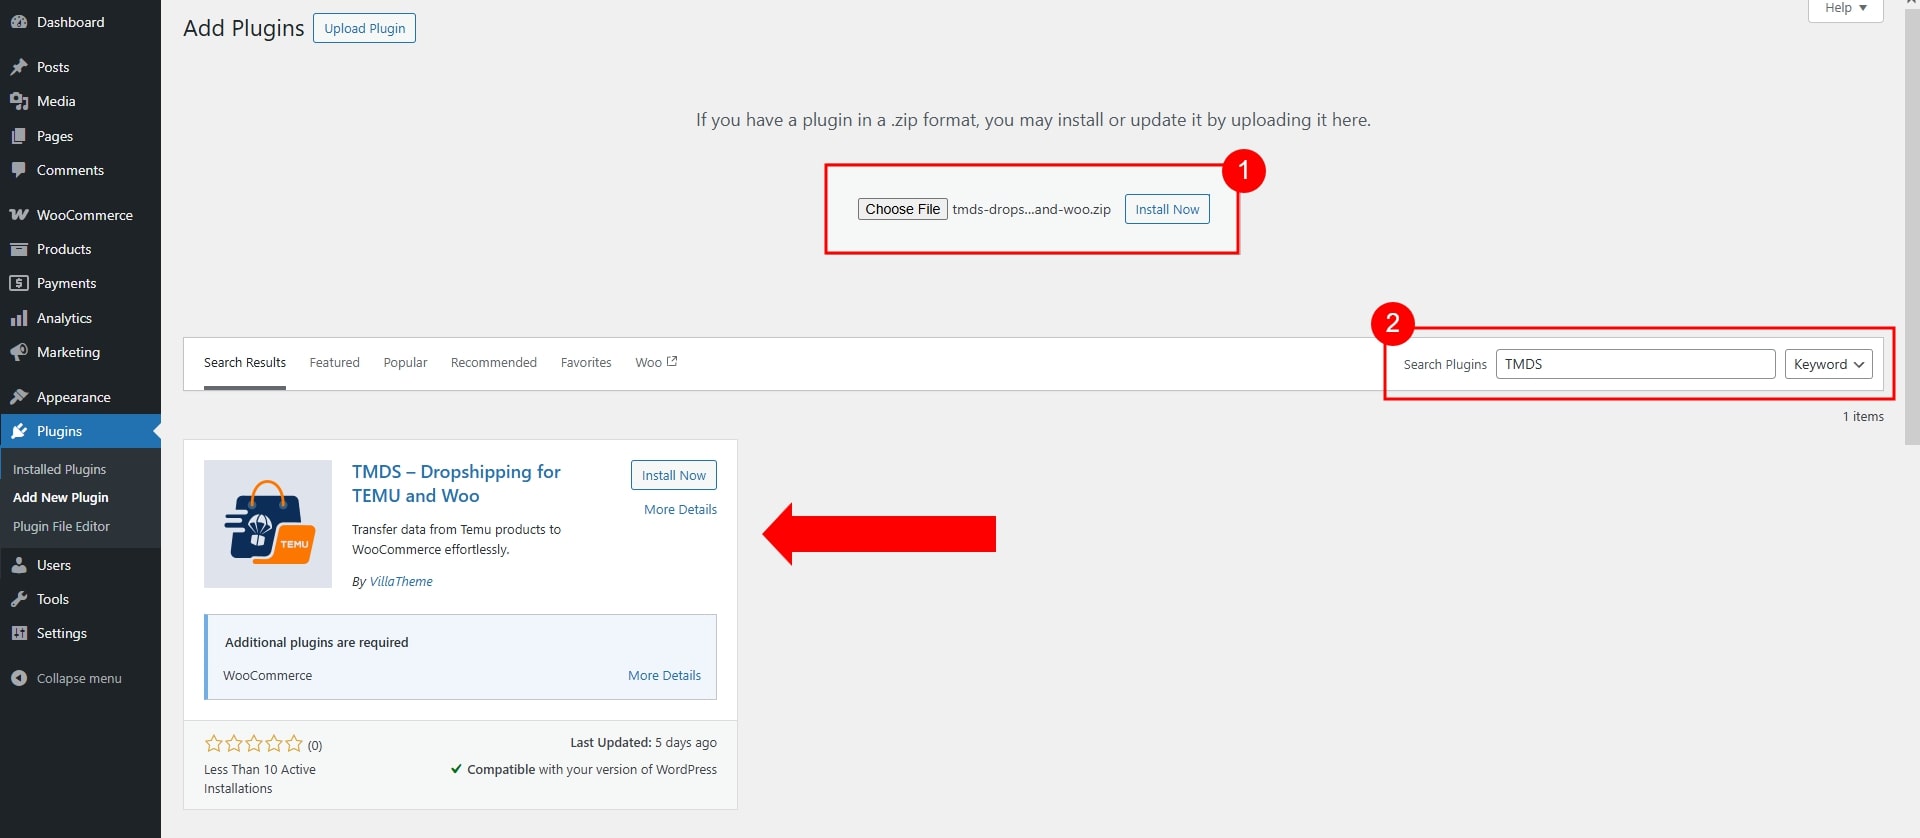Click the 'tmds-drops...and-woo.zip' file name

pyautogui.click(x=1031, y=209)
